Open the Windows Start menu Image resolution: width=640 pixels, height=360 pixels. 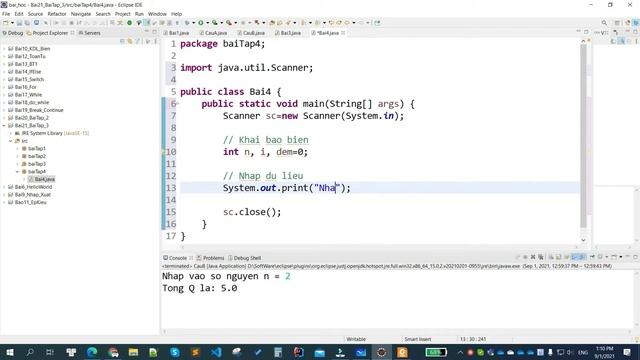[x=9, y=352]
